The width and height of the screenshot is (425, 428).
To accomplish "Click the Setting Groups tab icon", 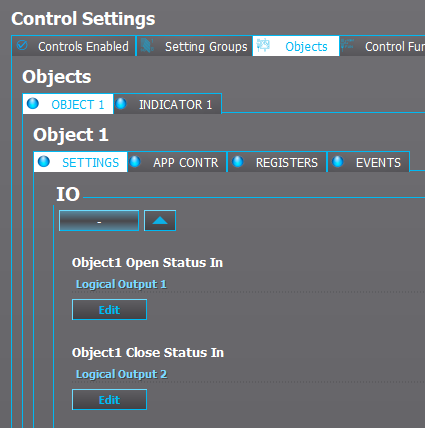I will (147, 45).
